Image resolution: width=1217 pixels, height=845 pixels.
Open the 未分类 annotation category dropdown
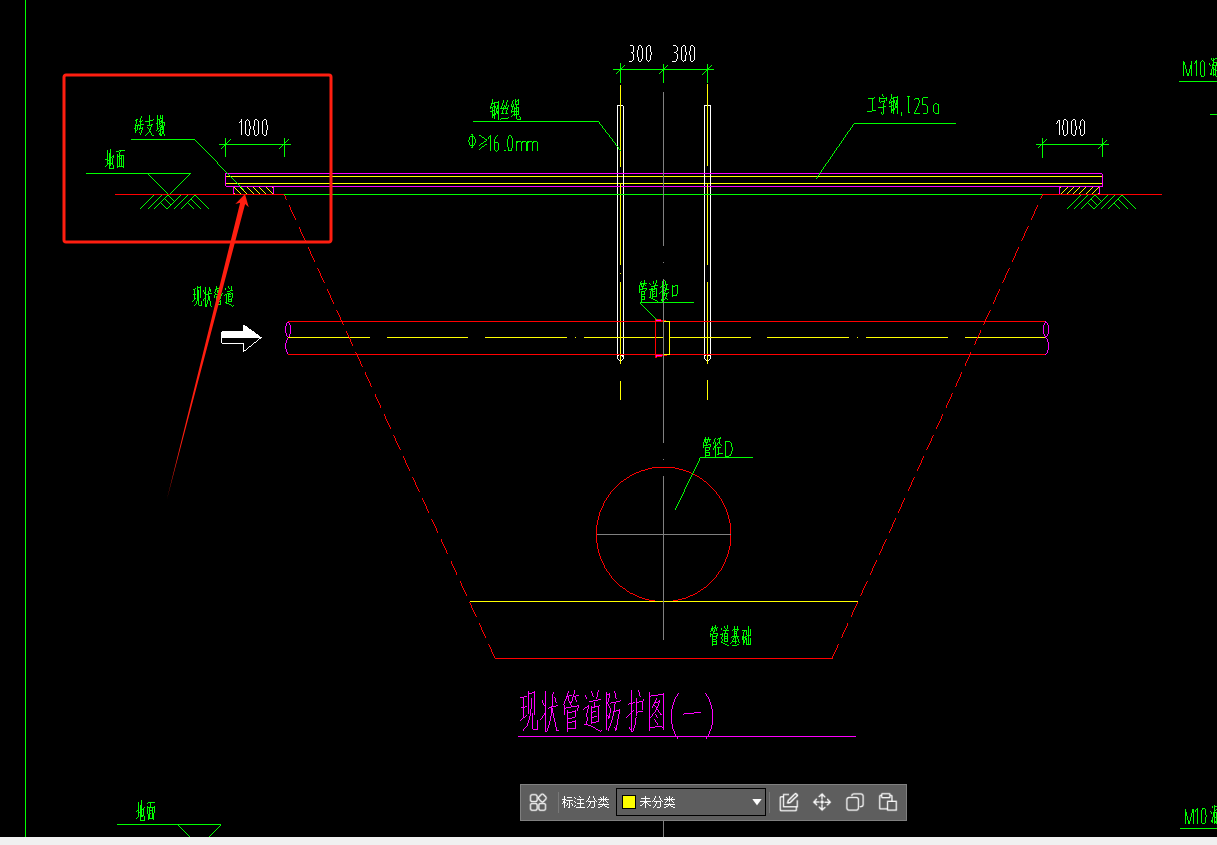coord(691,802)
